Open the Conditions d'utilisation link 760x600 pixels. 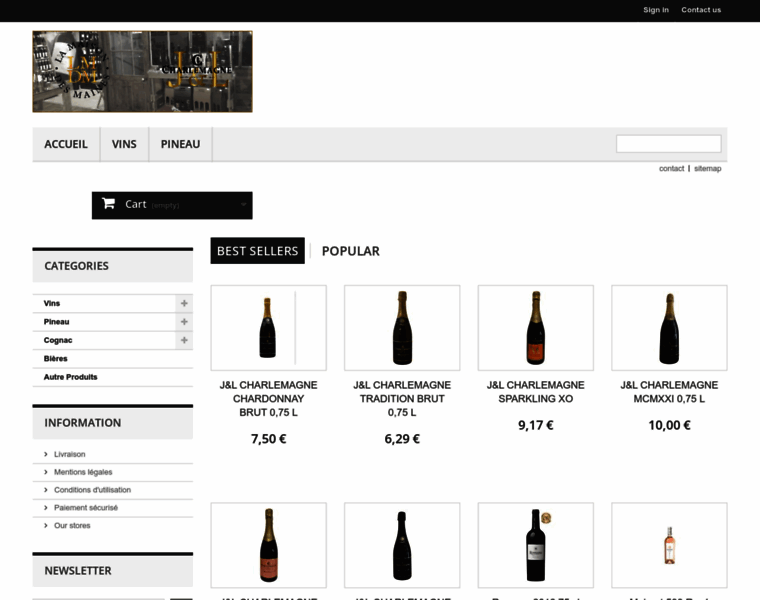click(92, 490)
